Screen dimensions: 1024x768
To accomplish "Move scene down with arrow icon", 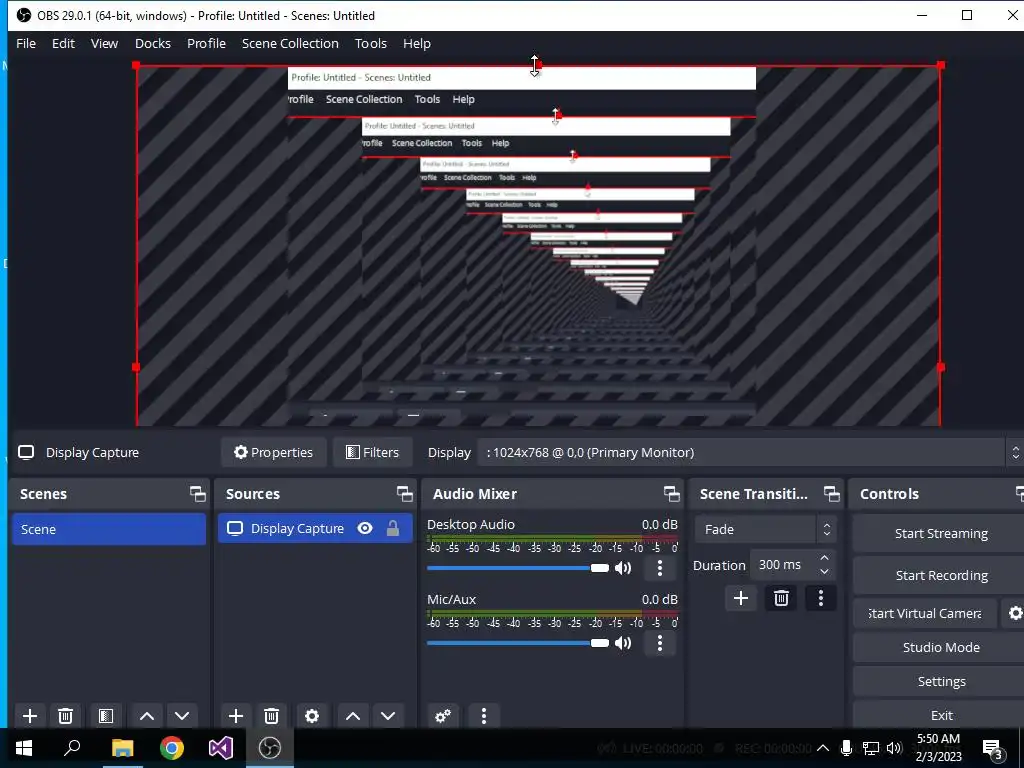I will [182, 716].
